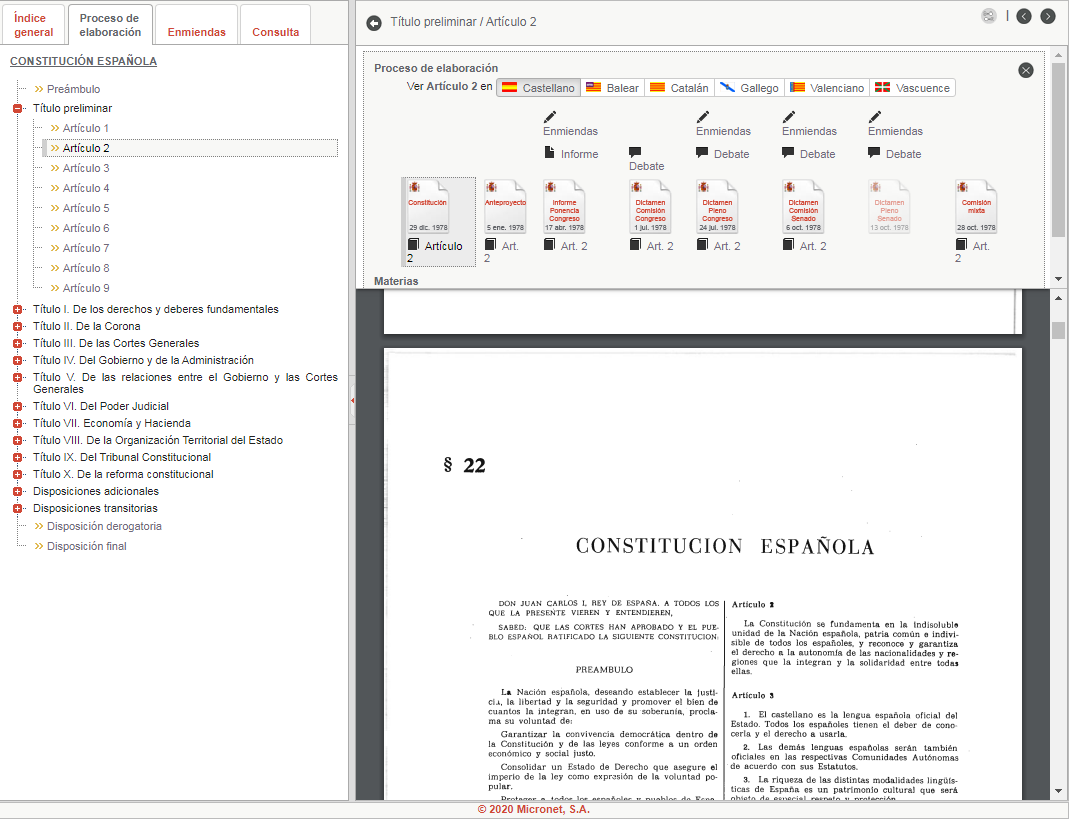This screenshot has height=819, width=1069.
Task: Collapse the Título preliminar node
Action: [18, 108]
